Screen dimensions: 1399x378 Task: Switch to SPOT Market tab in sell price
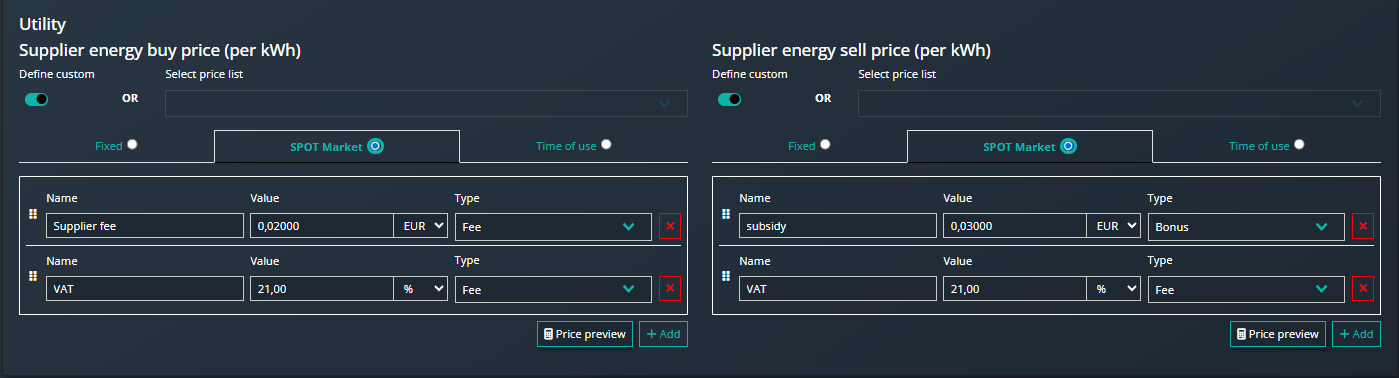[x=1030, y=146]
